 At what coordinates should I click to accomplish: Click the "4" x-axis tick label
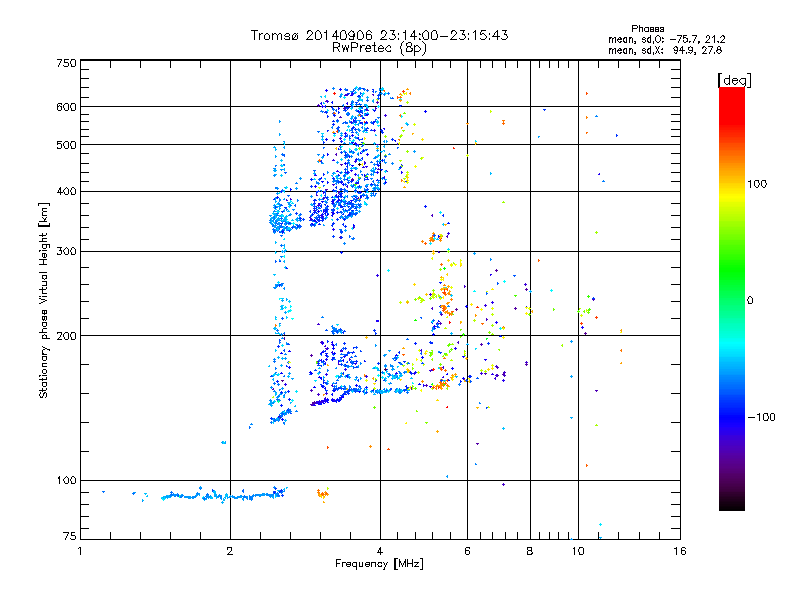(380, 551)
